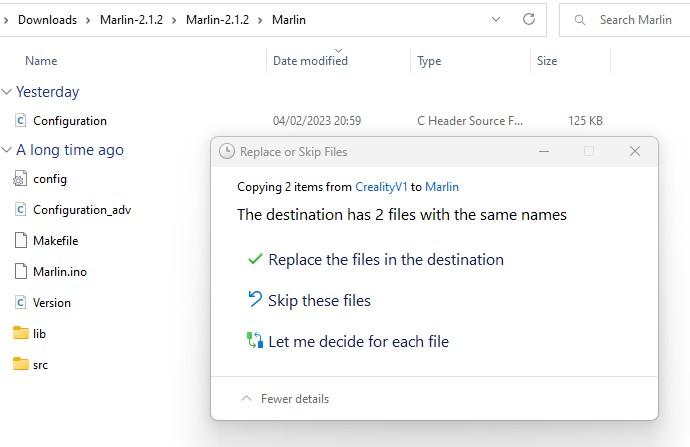Collapse the Yesterday file group

pos(7,92)
